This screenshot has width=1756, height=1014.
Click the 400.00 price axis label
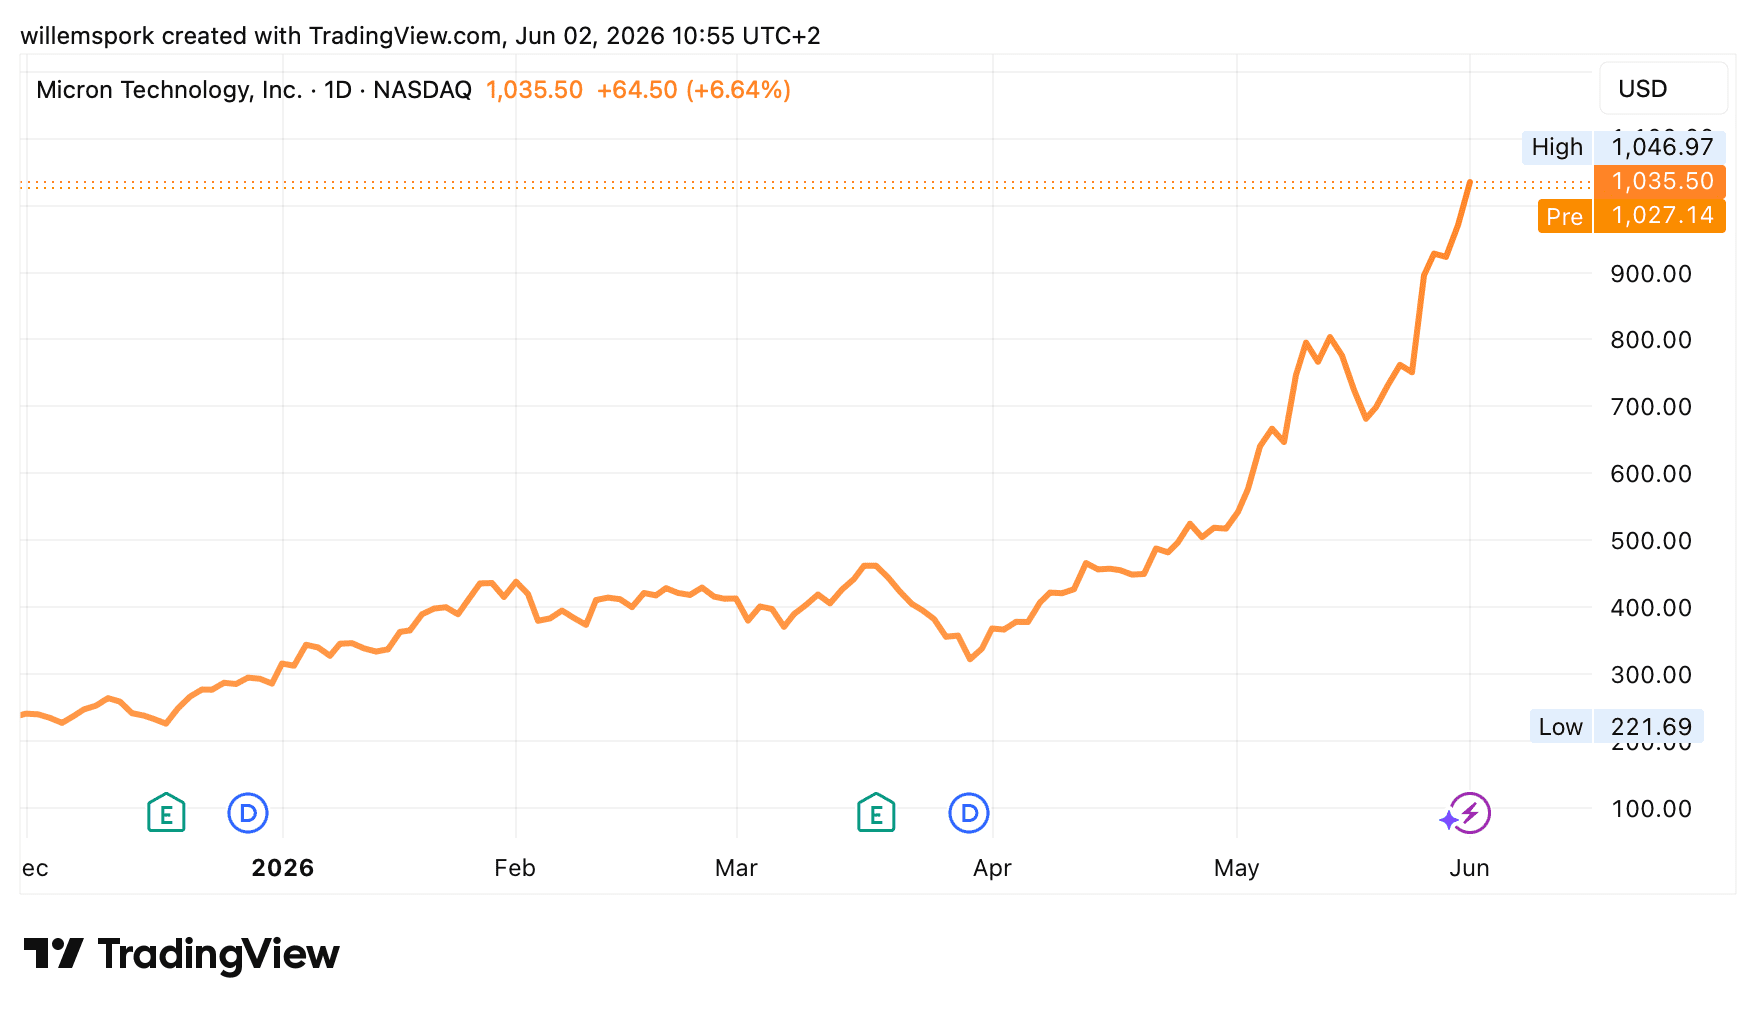click(1651, 608)
